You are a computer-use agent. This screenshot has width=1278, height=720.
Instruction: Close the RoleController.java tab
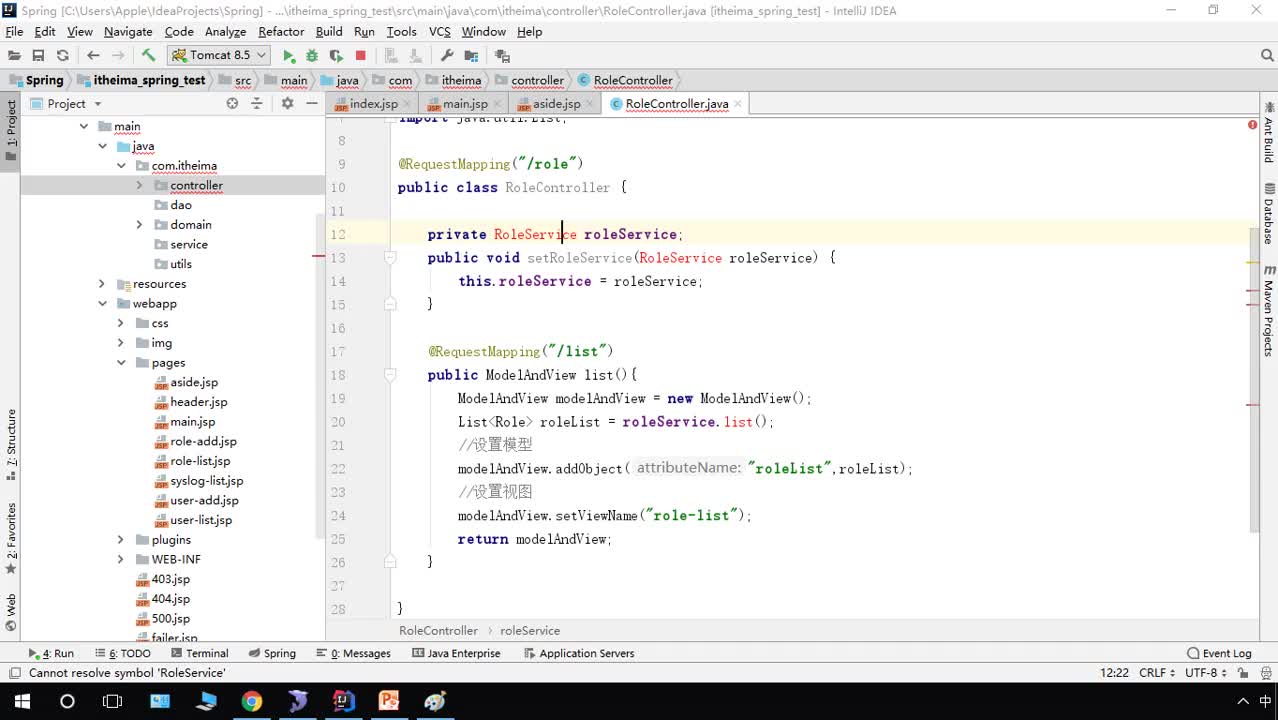[x=738, y=104]
